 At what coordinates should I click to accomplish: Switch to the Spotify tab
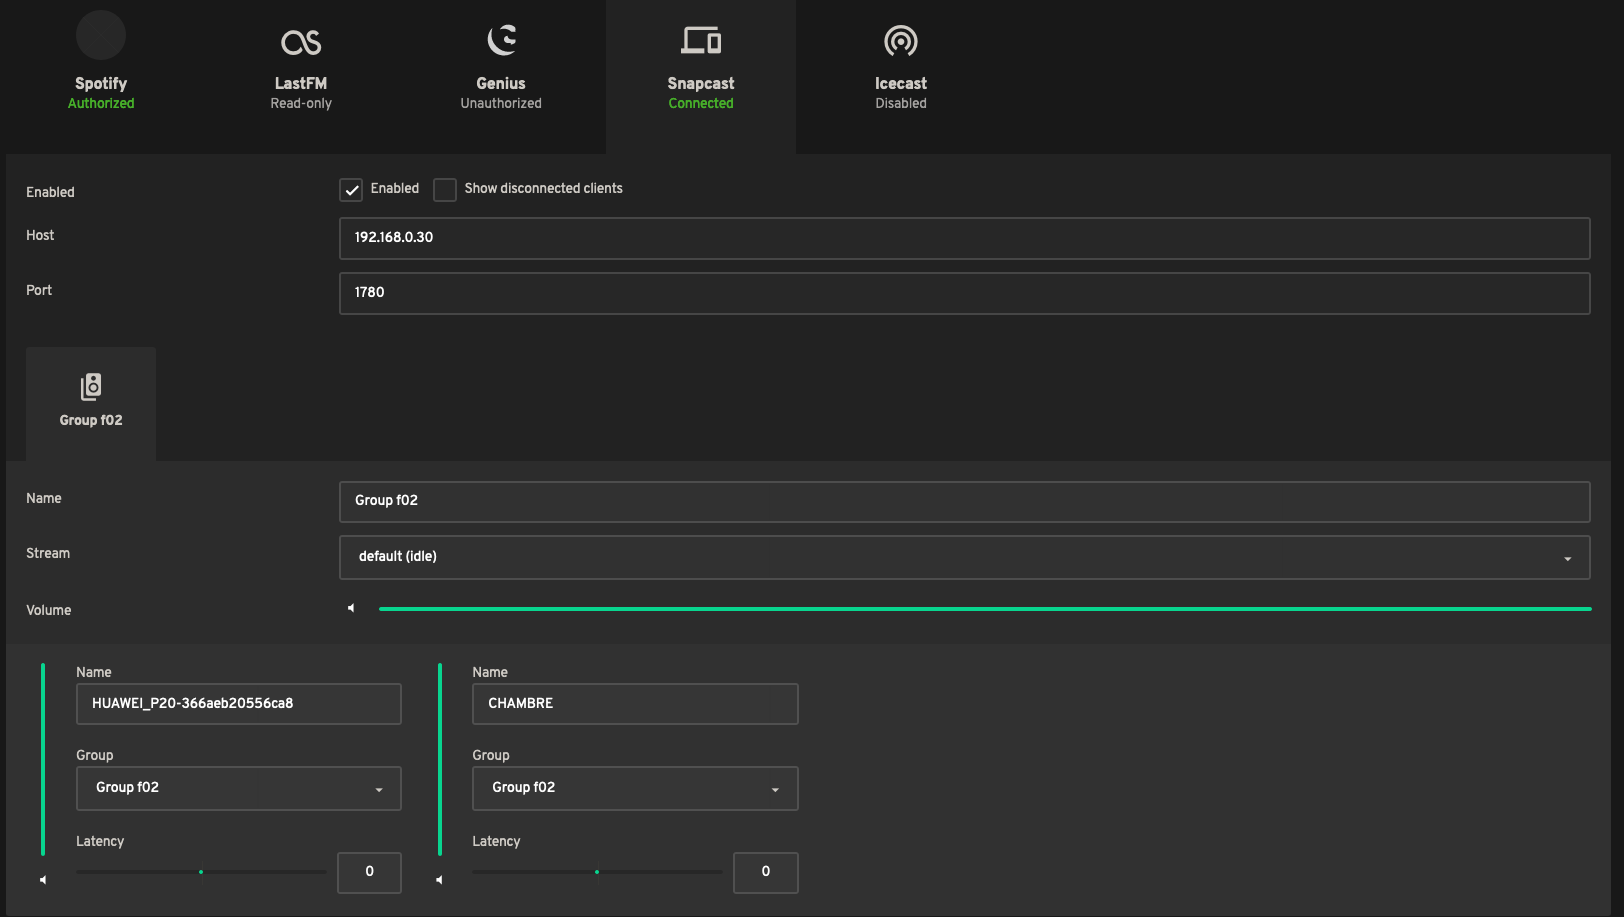(x=100, y=62)
